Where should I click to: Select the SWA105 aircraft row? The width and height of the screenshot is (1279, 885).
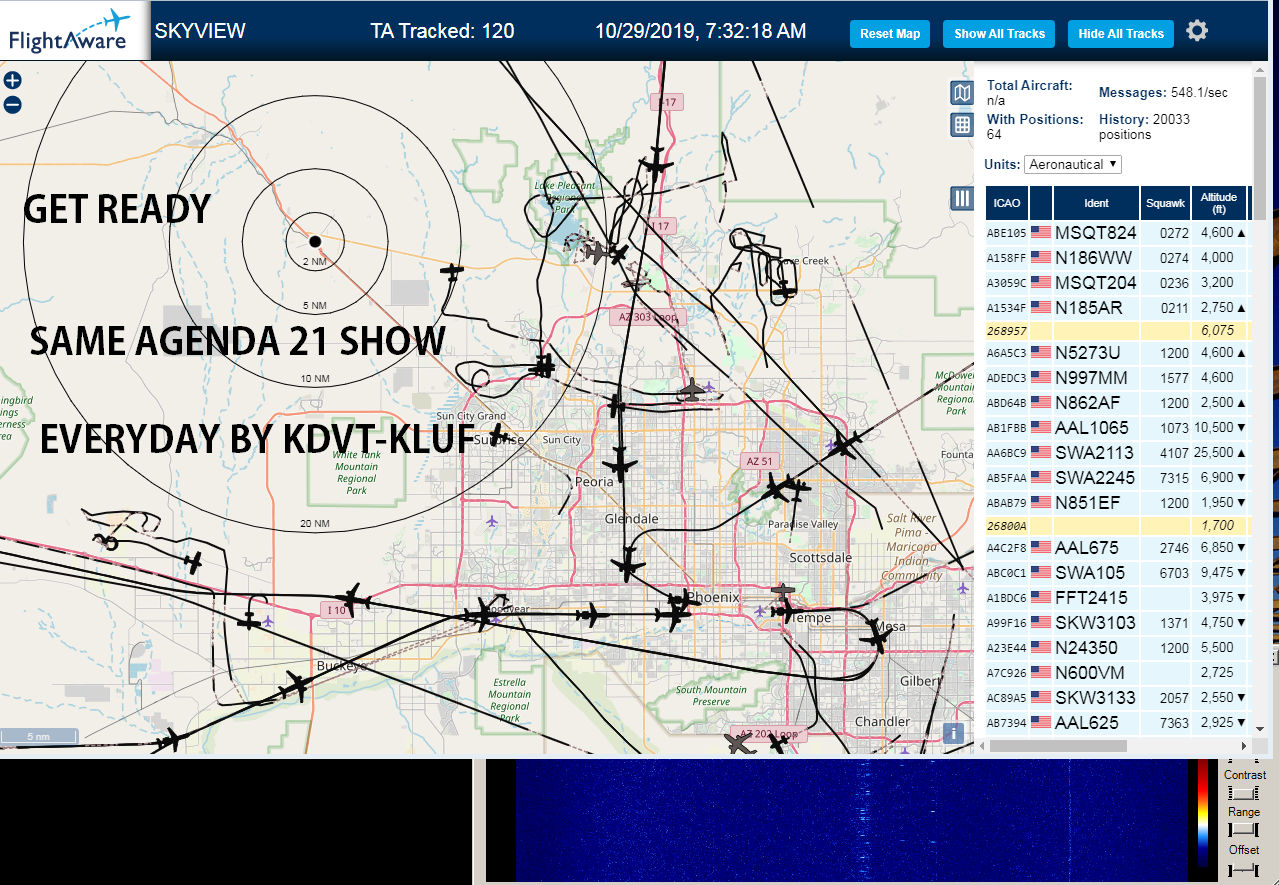(1117, 572)
